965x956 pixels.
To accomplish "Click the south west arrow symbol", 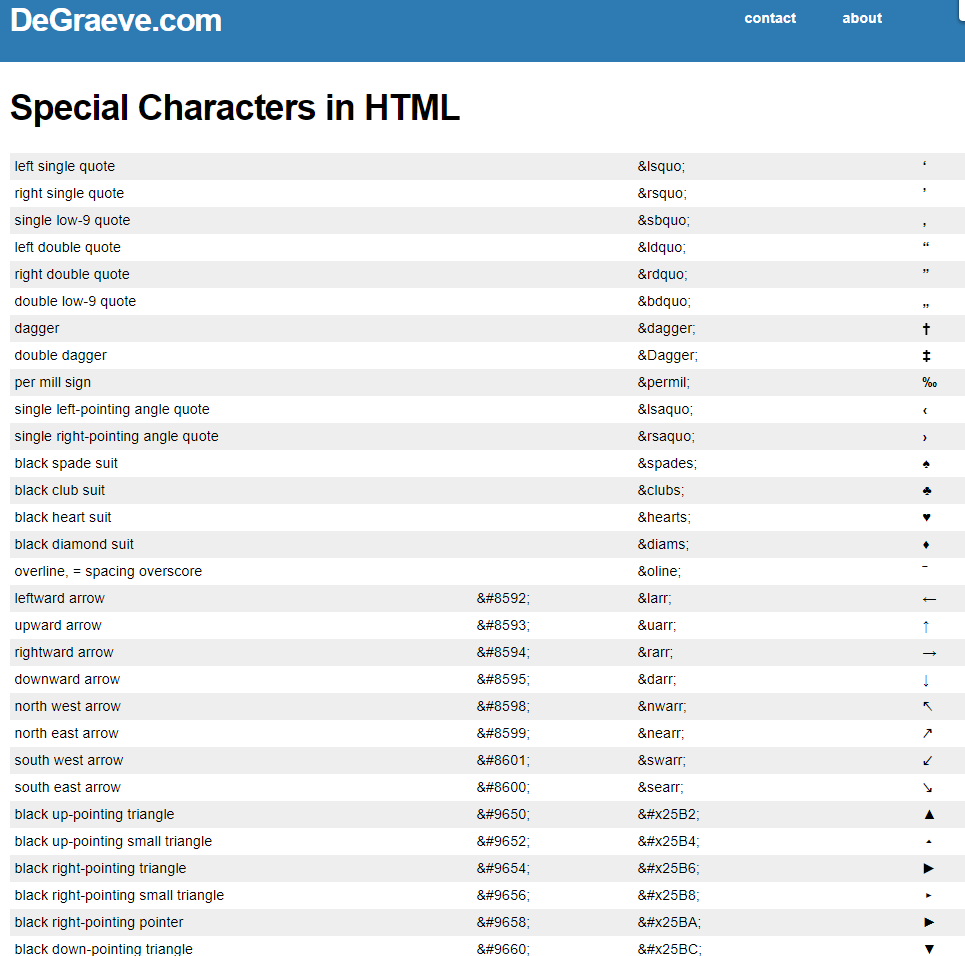I will 927,761.
